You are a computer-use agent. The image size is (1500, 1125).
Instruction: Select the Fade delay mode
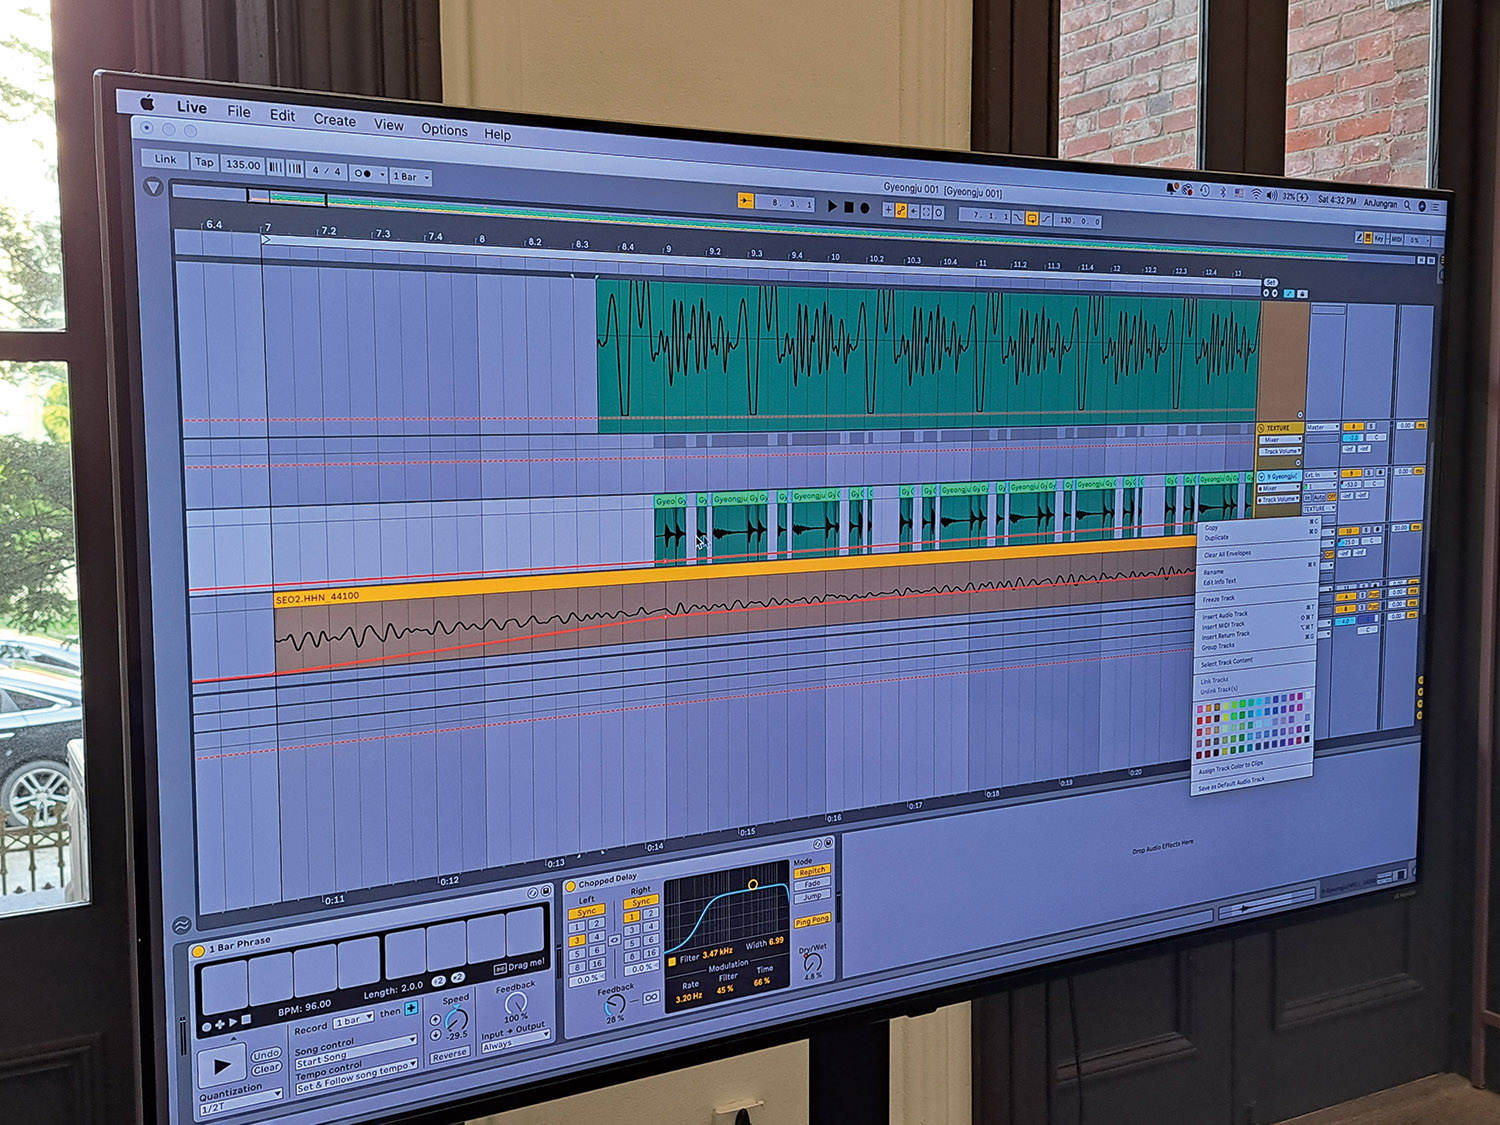(812, 884)
